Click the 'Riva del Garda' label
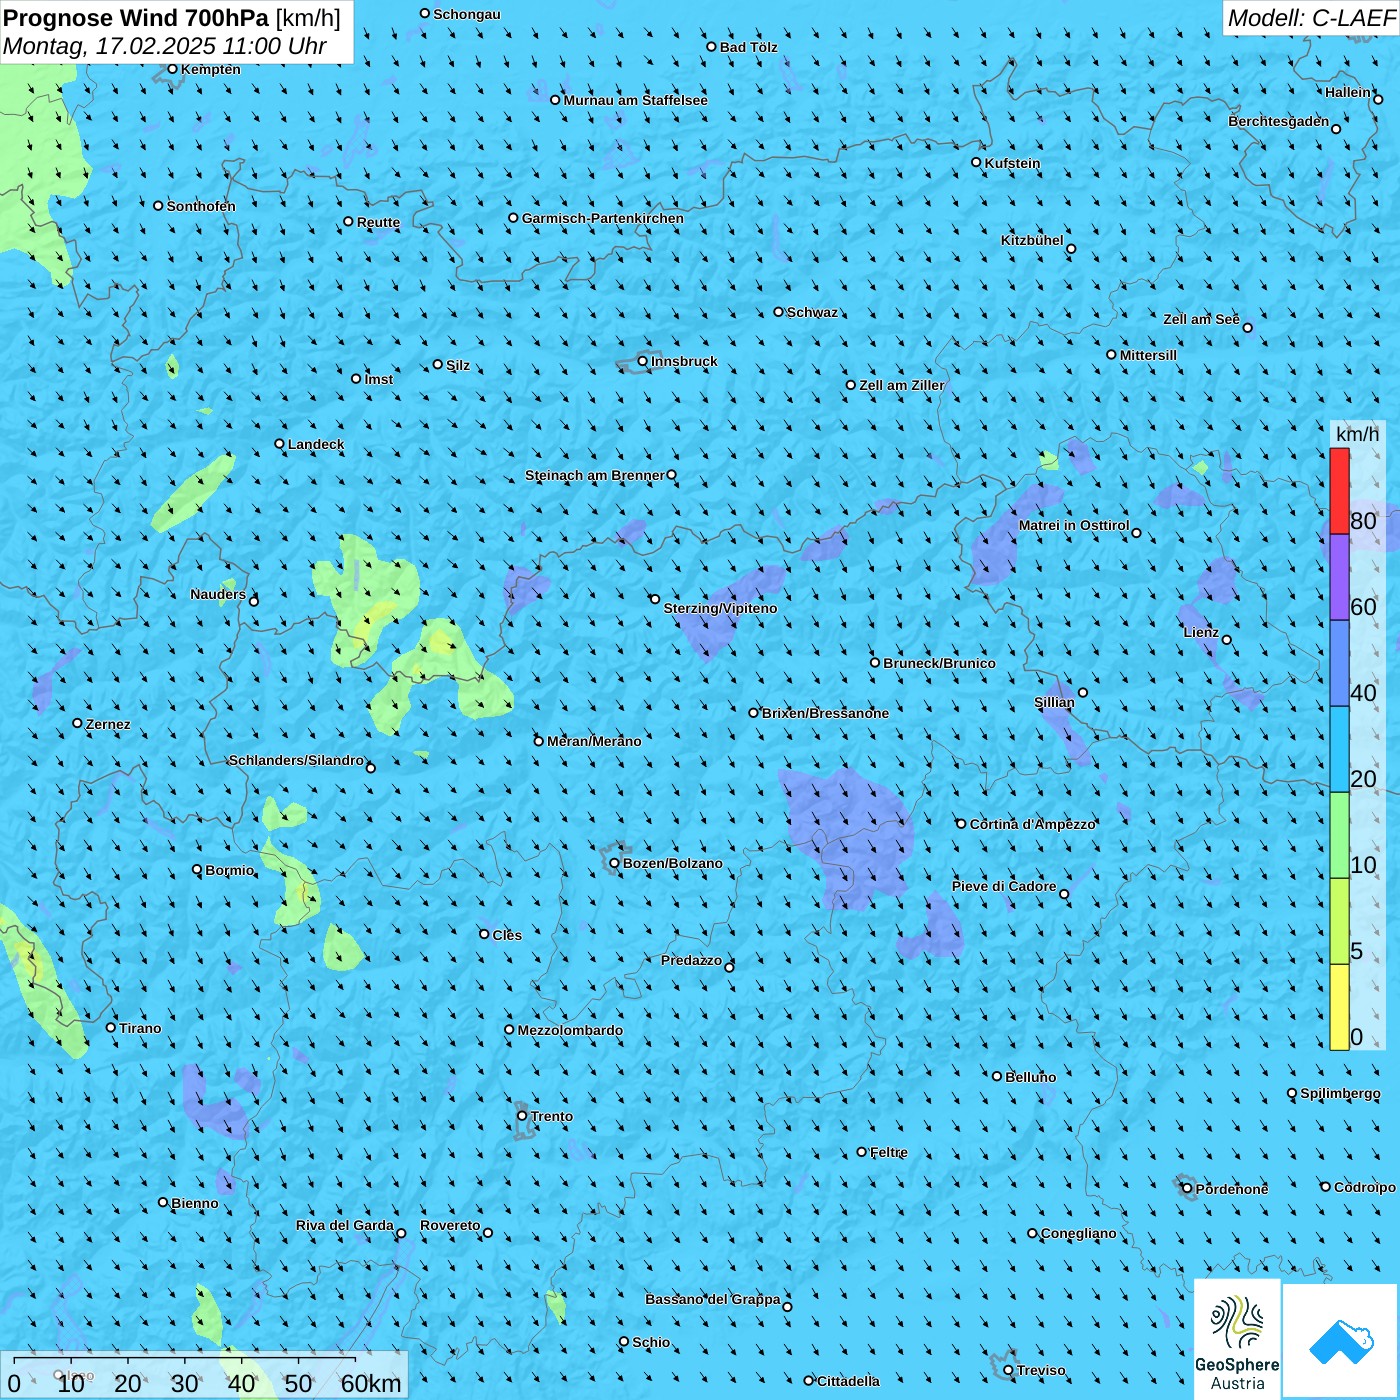1400x1400 pixels. [x=345, y=1225]
